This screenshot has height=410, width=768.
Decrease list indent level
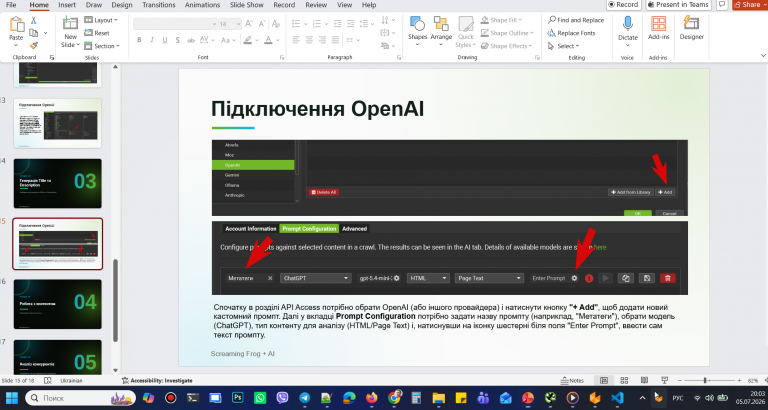337,24
